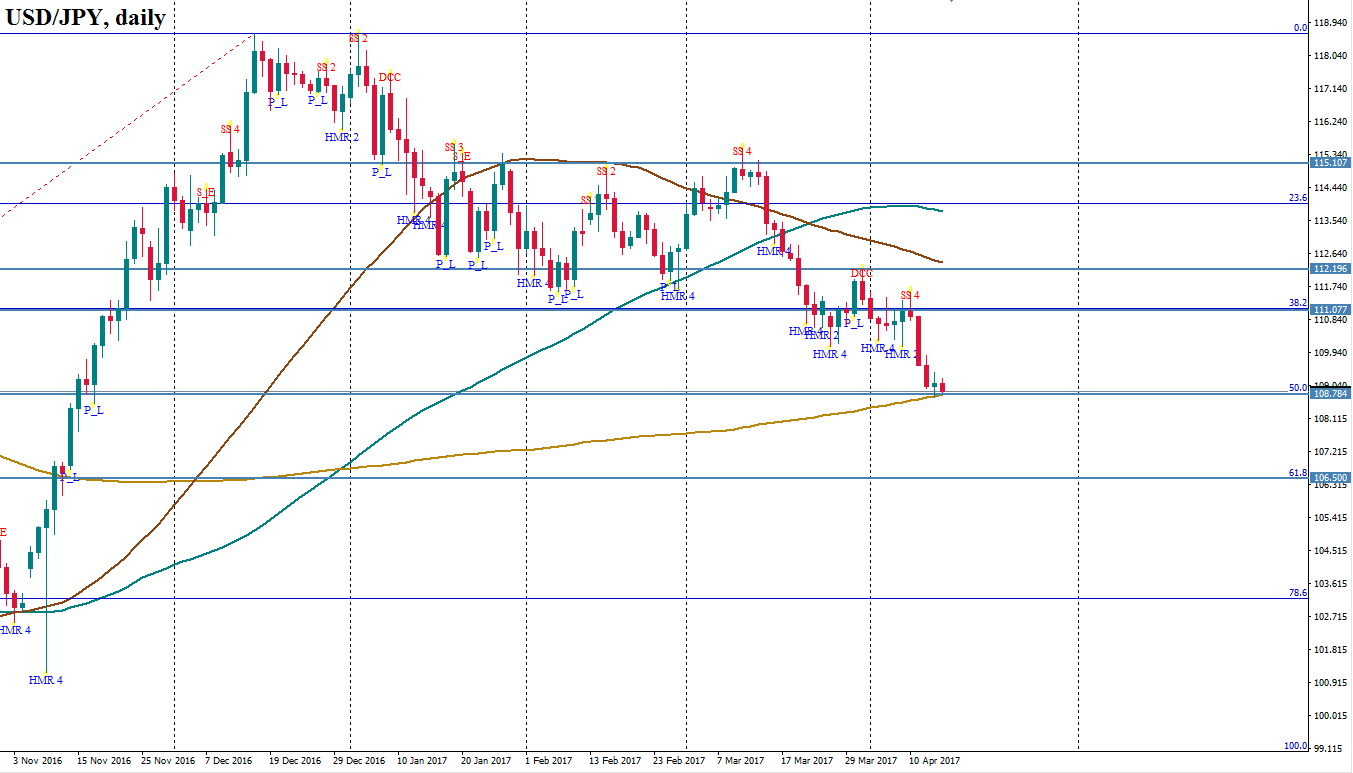Click the 108.784 price level tag
Screen dimensions: 1353x773
coord(1331,393)
